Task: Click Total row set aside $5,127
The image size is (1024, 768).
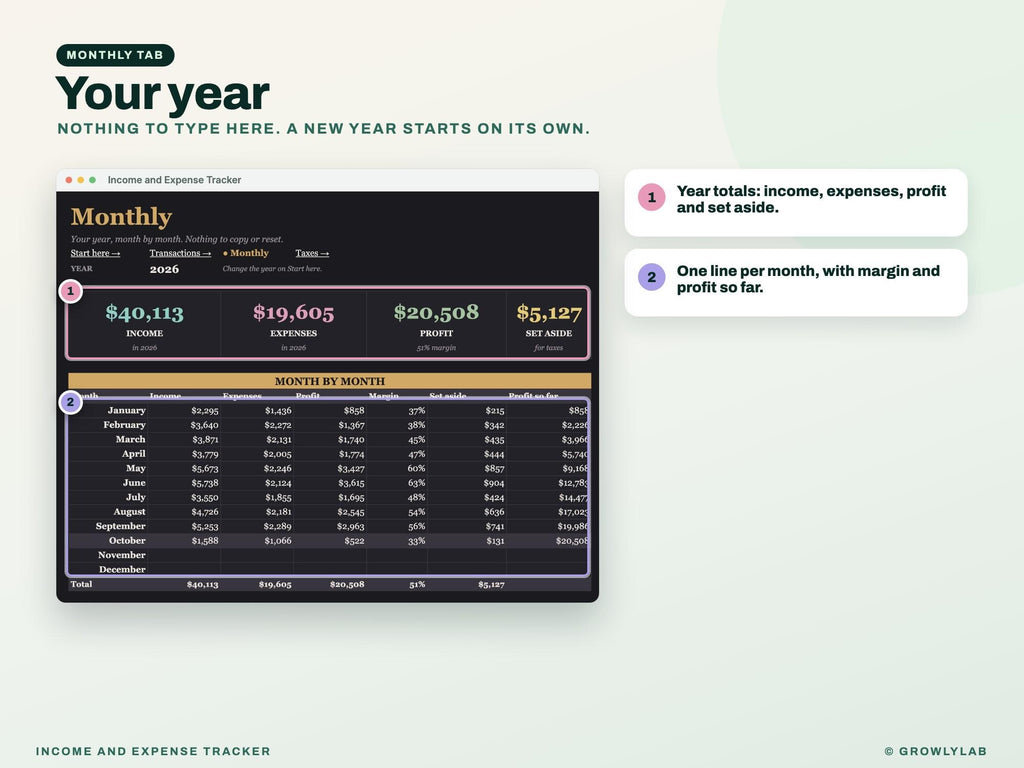Action: tap(491, 584)
